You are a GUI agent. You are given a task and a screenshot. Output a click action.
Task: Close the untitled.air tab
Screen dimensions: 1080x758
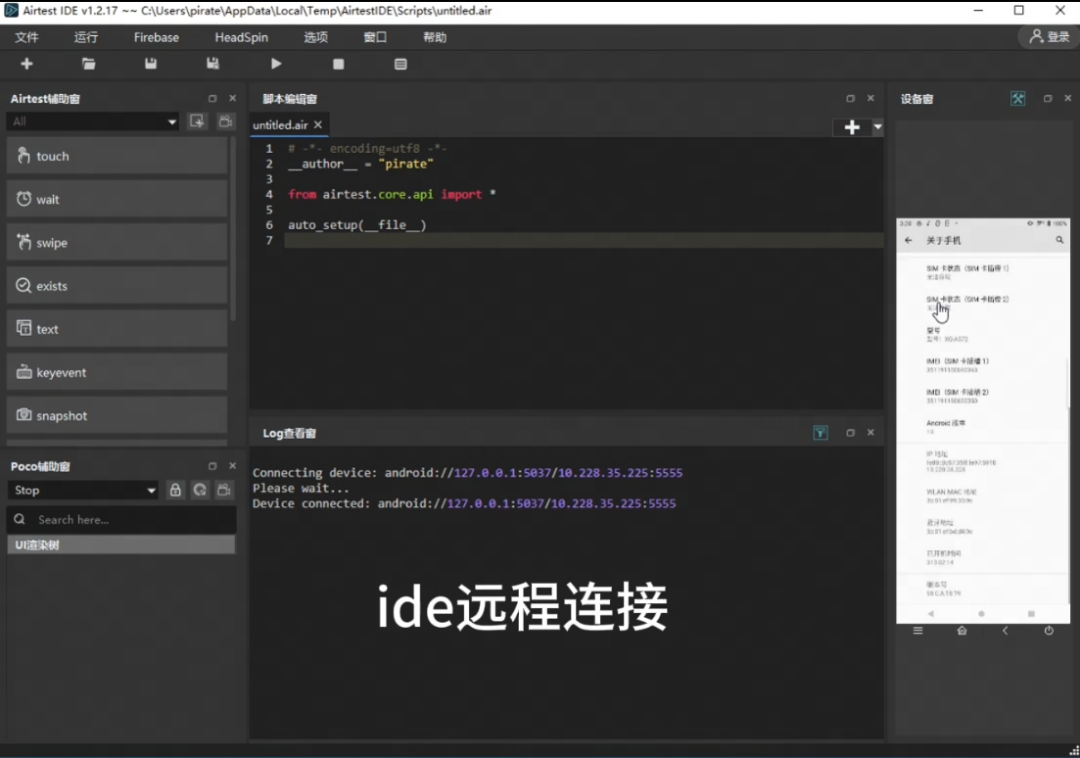tap(318, 125)
